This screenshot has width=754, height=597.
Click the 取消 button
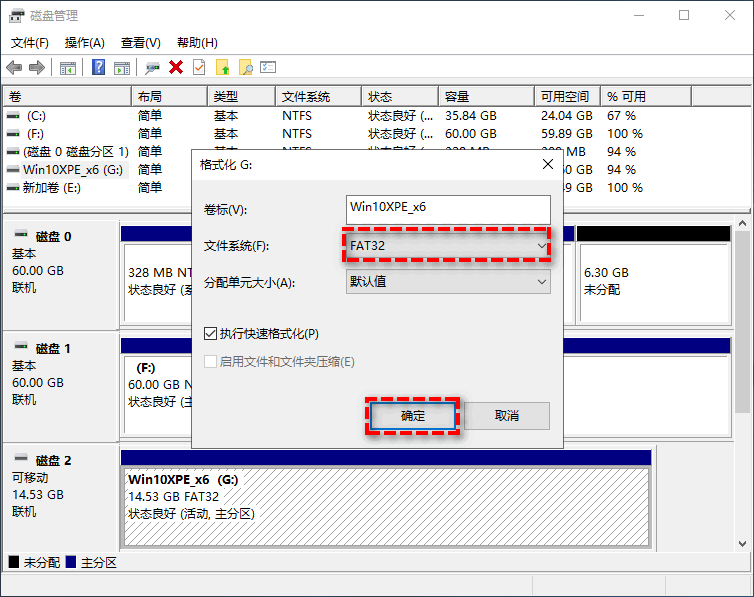point(506,416)
